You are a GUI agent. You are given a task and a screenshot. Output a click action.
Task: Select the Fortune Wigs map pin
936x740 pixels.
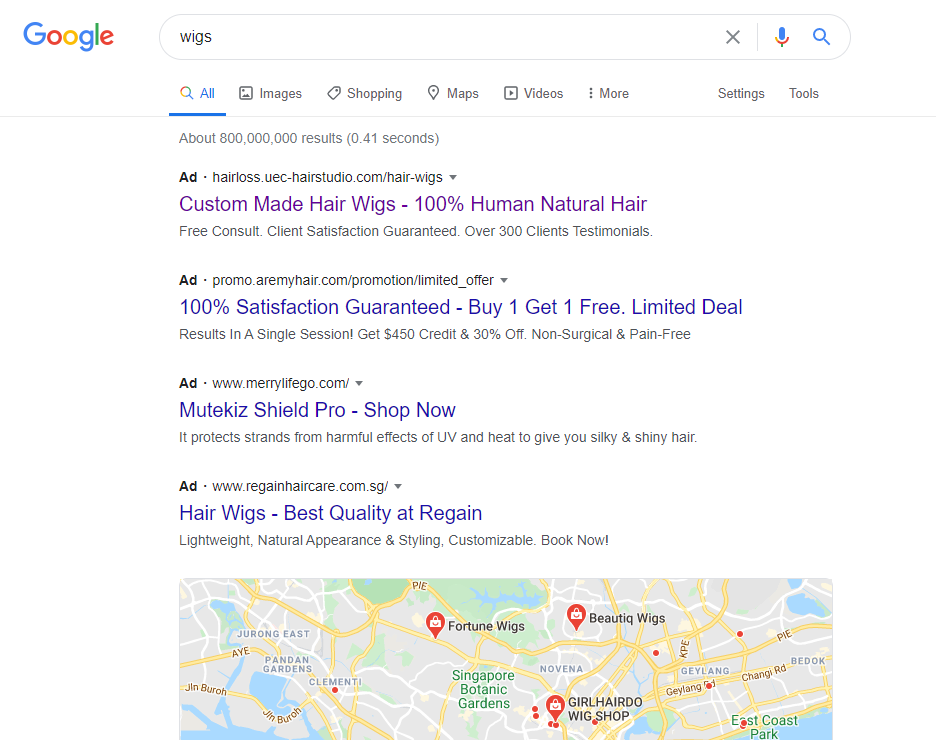[435, 625]
